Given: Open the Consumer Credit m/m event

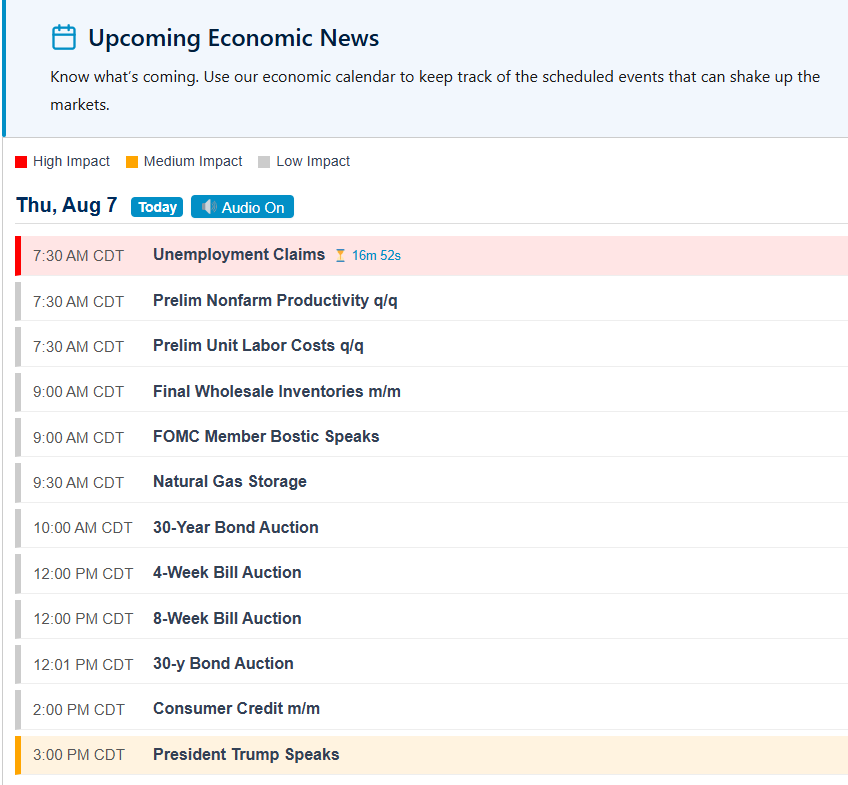Looking at the screenshot, I should (x=432, y=709).
